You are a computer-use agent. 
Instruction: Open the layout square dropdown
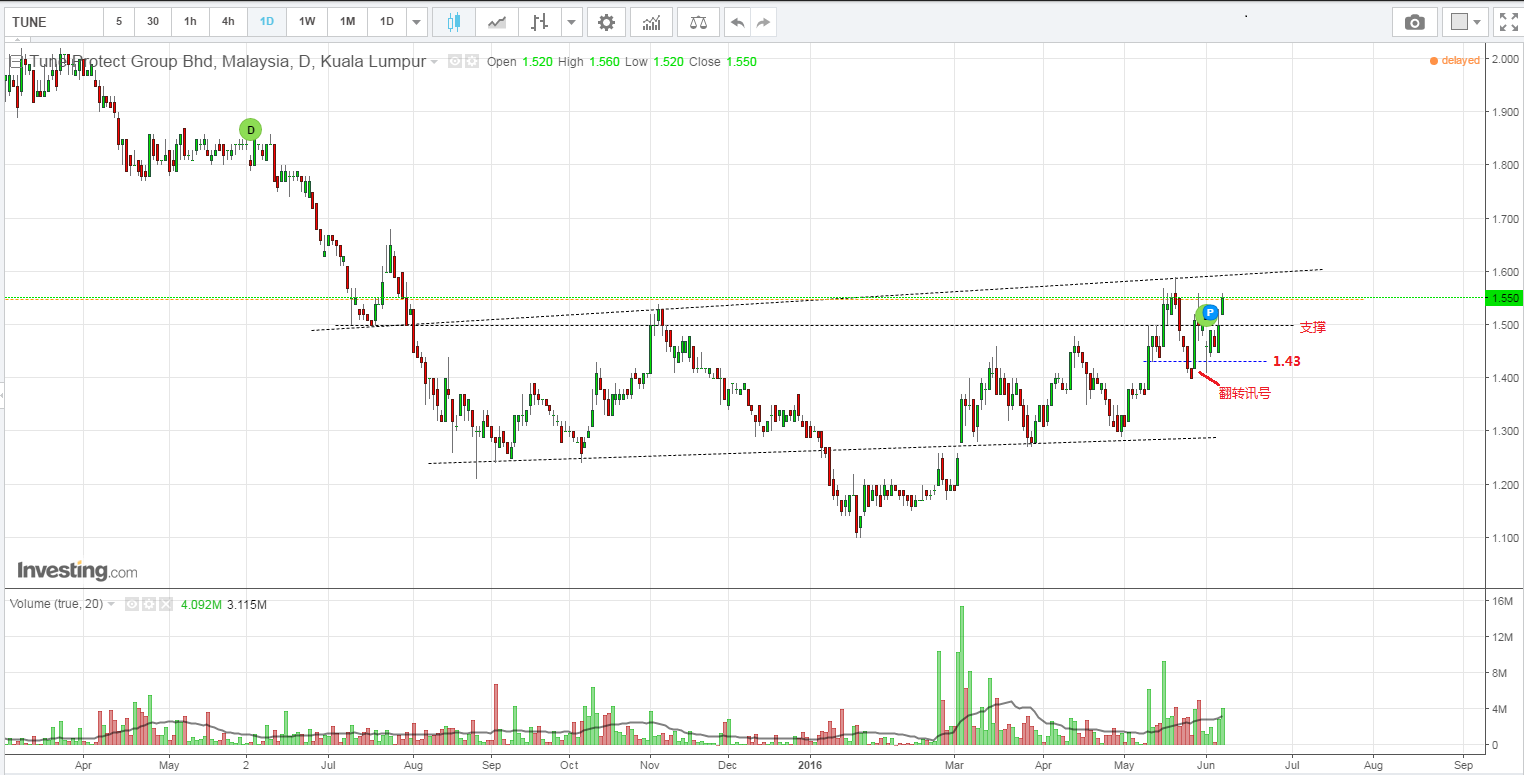click(1465, 22)
